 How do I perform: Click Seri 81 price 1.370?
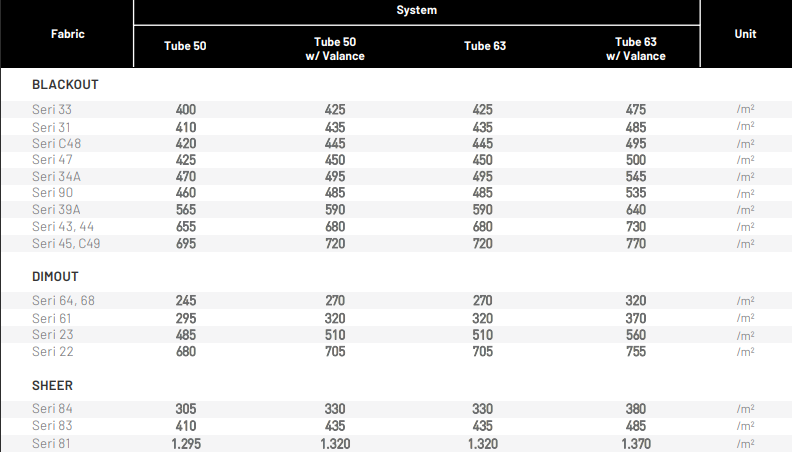(x=636, y=444)
